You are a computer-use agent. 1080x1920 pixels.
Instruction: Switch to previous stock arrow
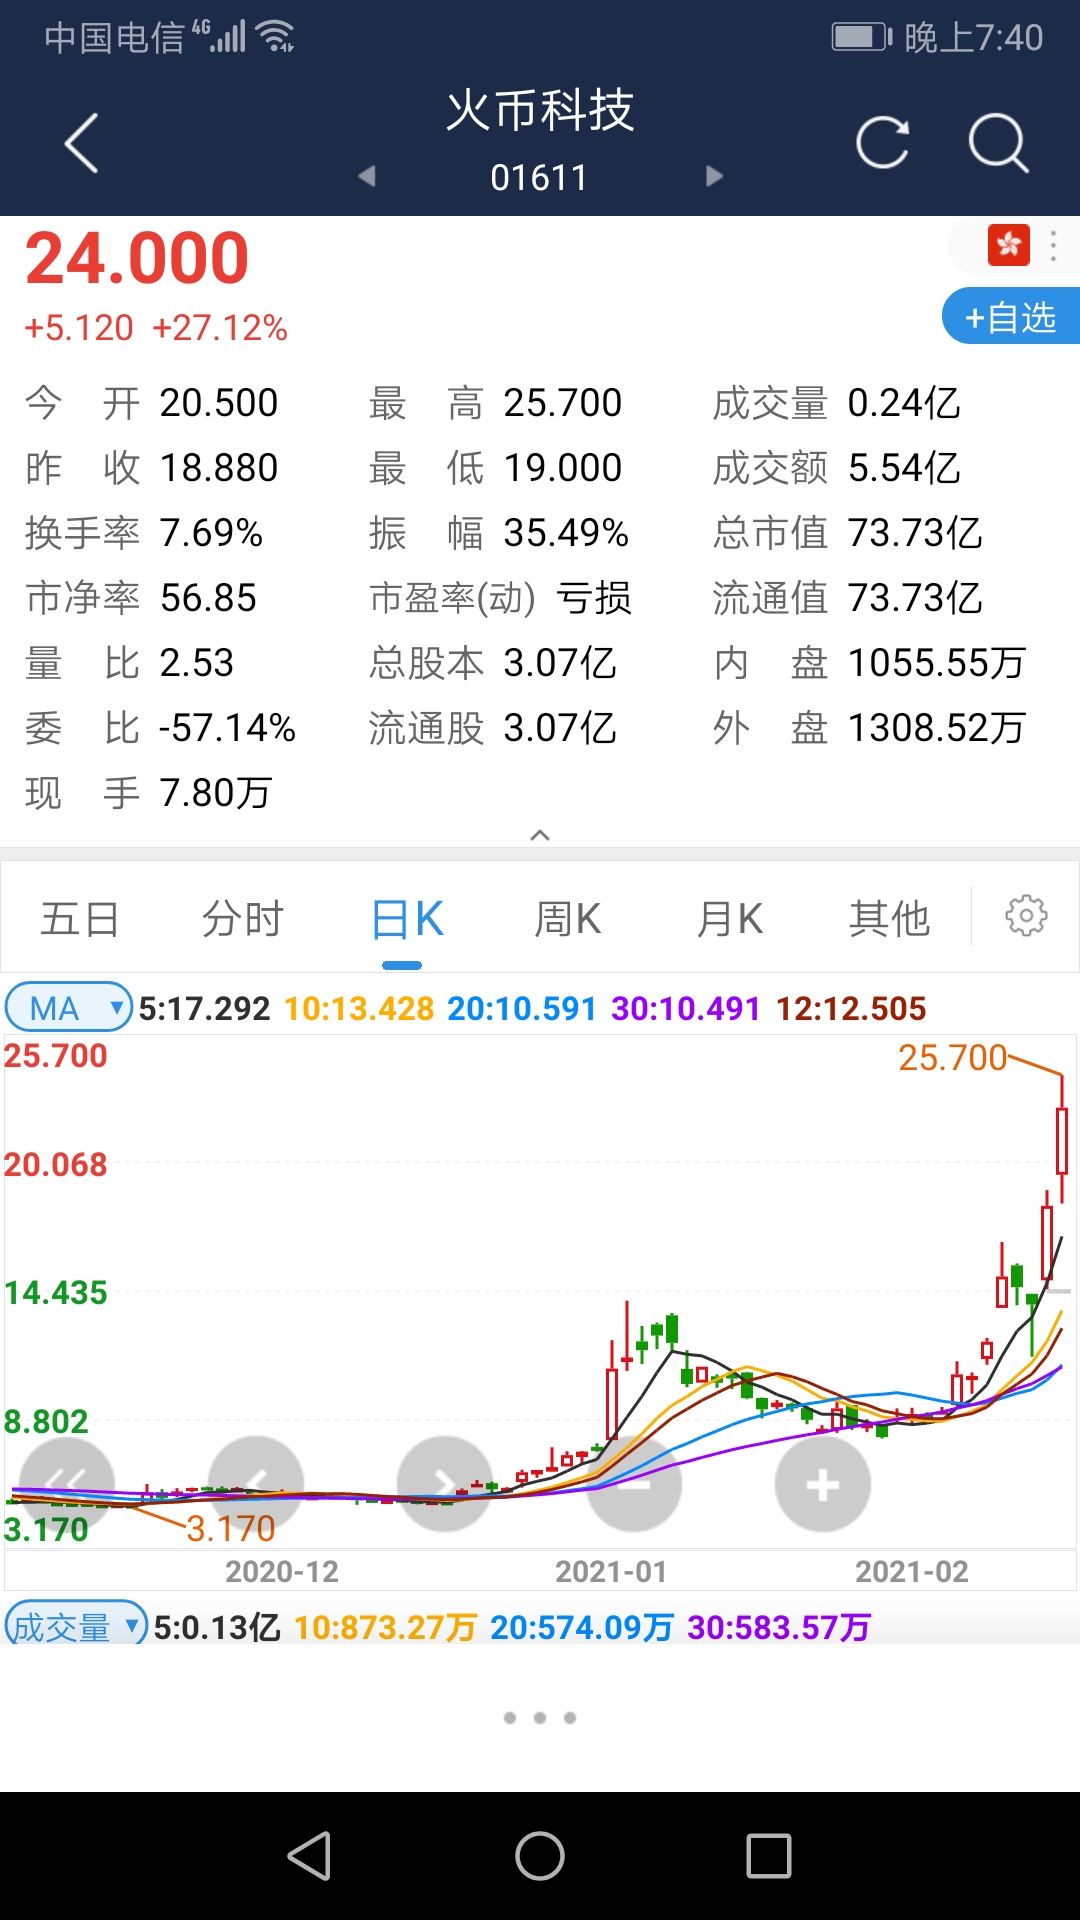click(x=367, y=176)
